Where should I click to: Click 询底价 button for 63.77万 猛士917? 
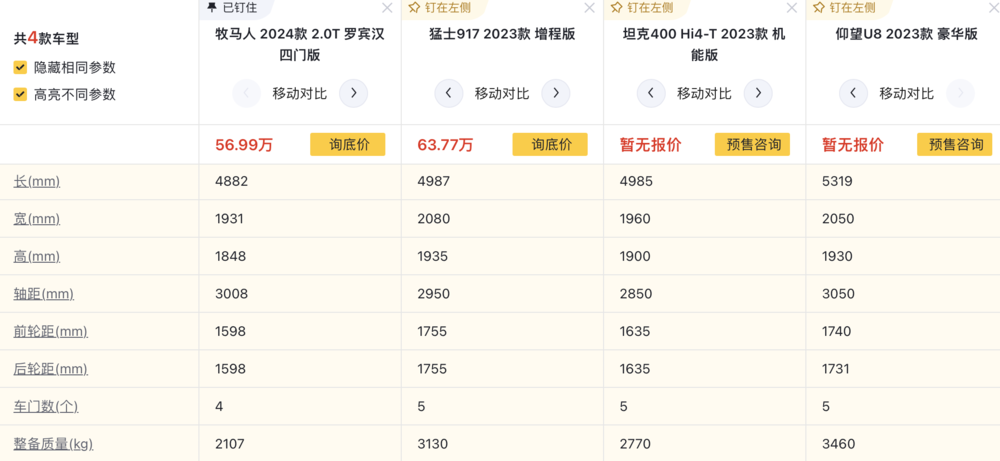click(x=550, y=145)
